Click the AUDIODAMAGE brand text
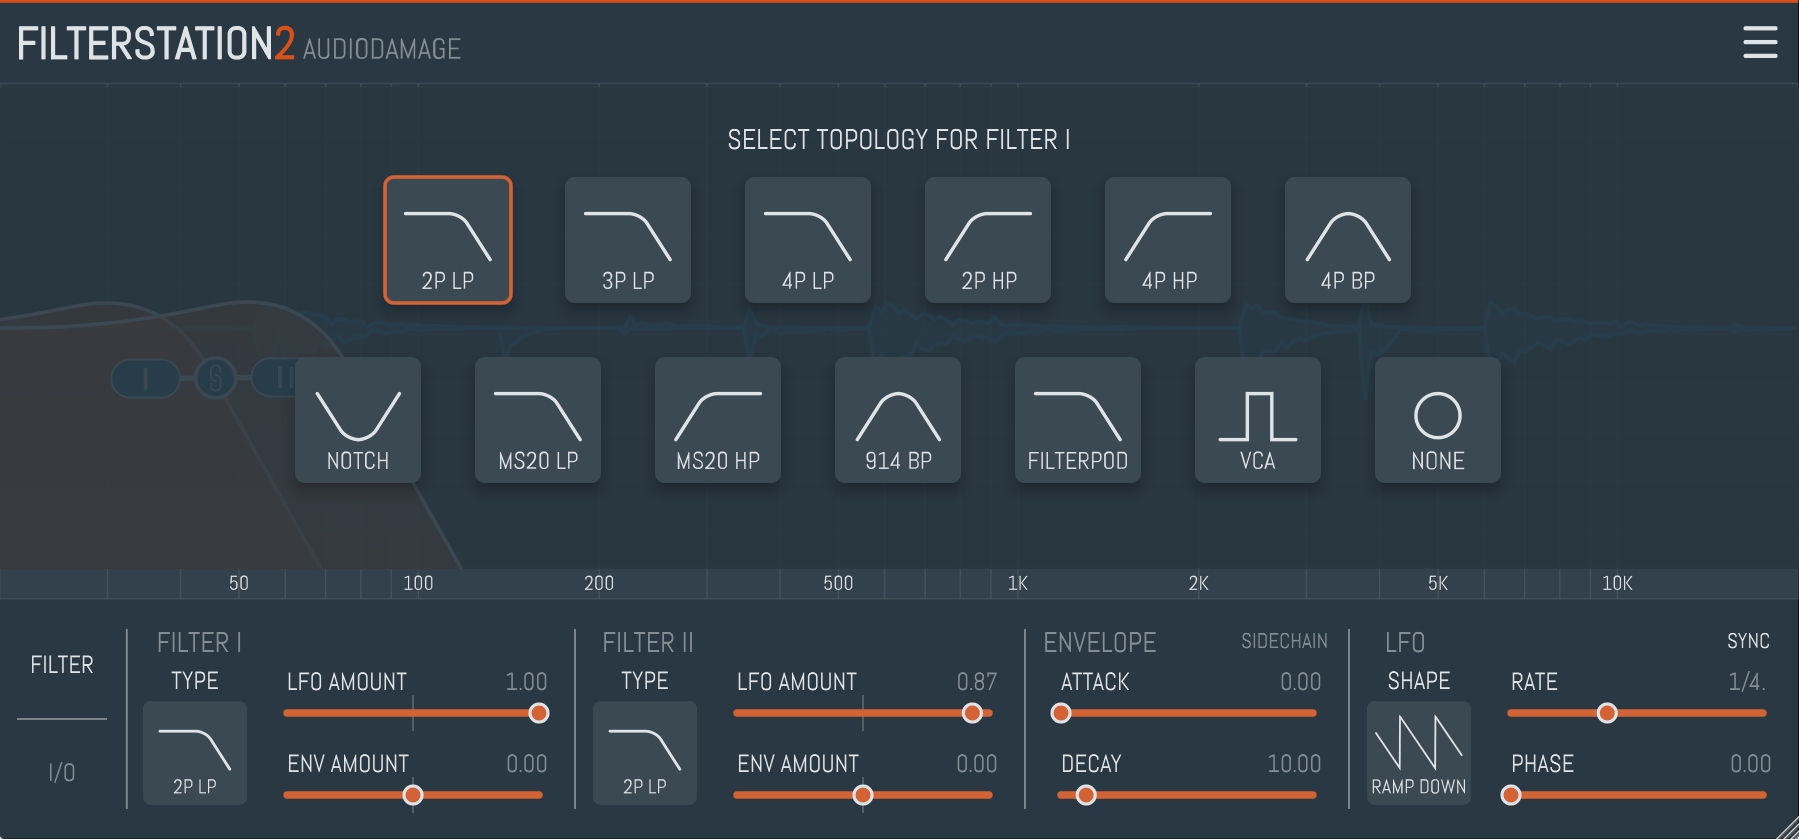This screenshot has height=839, width=1799. pyautogui.click(x=382, y=49)
